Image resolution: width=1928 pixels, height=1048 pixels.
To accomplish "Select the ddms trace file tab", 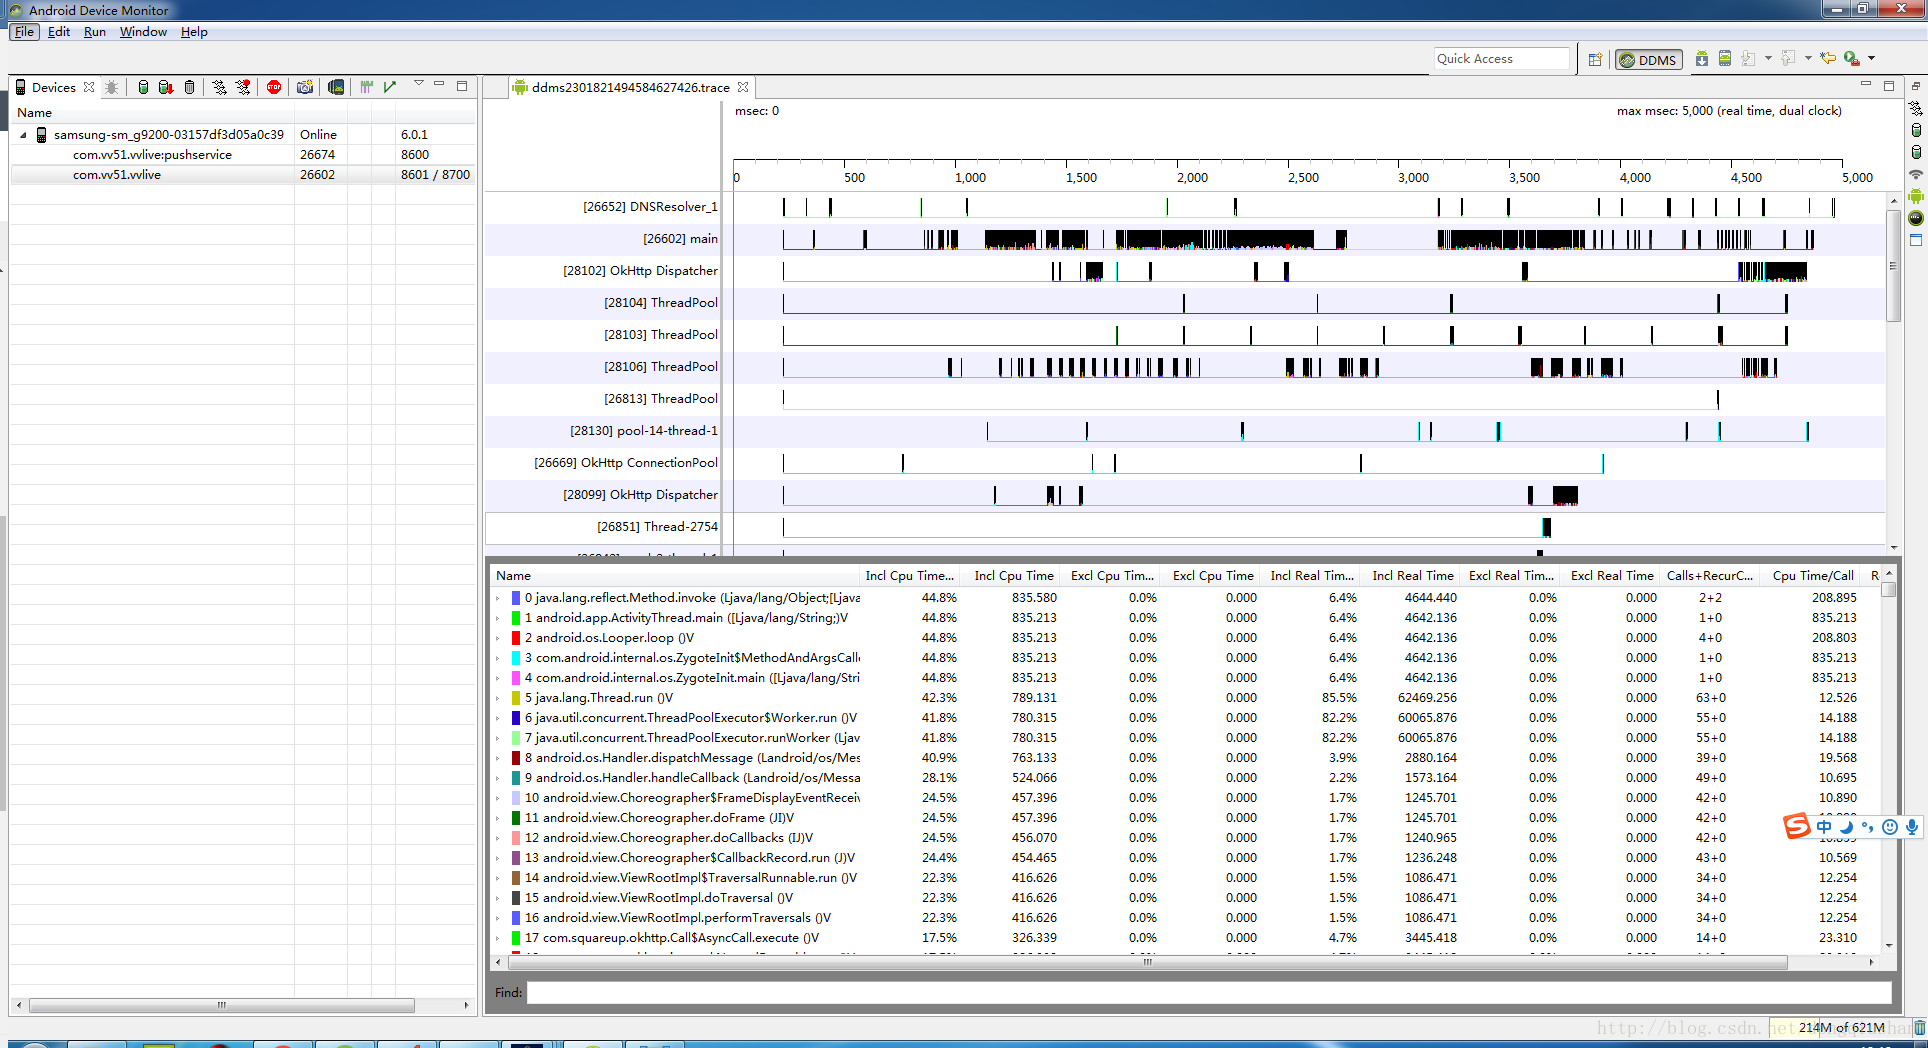I will point(630,88).
